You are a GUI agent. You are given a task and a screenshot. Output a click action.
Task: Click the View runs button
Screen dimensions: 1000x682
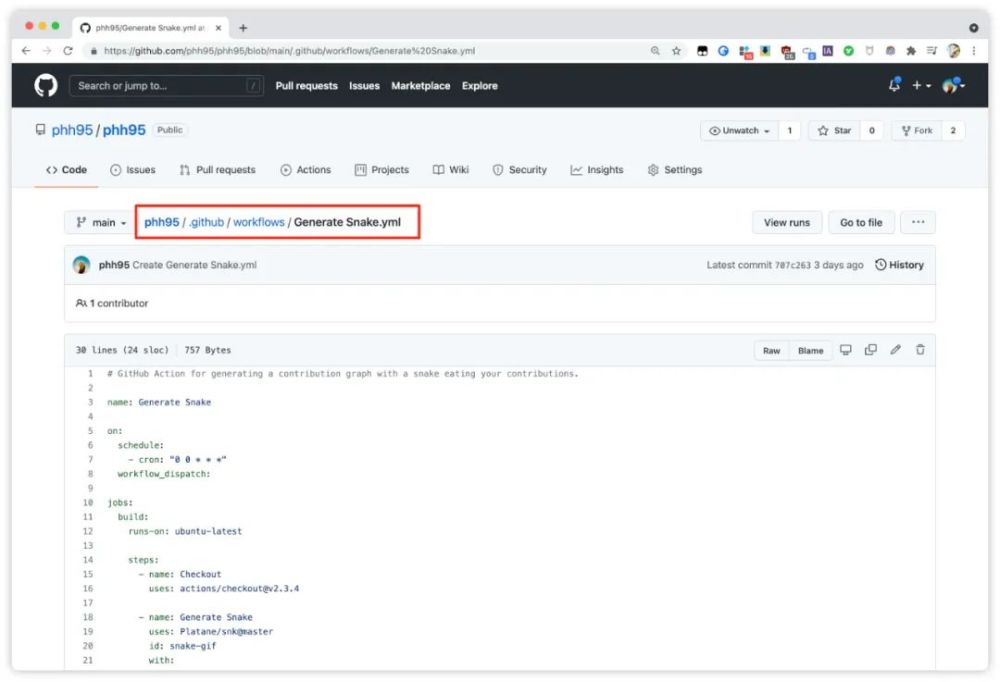pos(787,223)
